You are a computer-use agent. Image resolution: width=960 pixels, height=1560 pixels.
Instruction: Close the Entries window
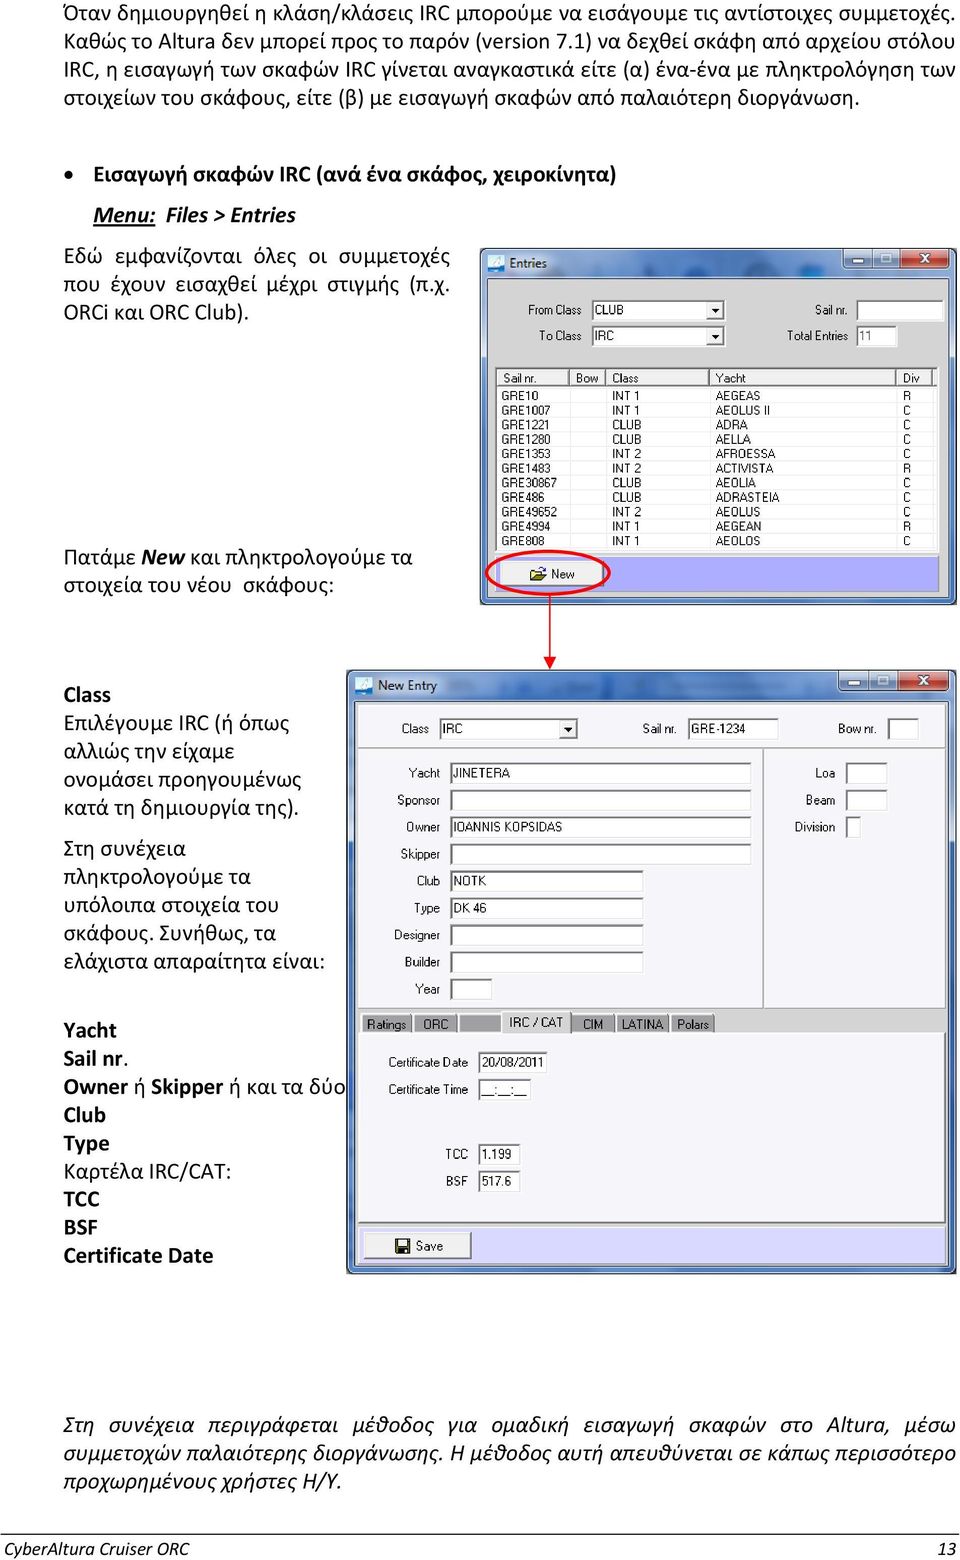(924, 259)
